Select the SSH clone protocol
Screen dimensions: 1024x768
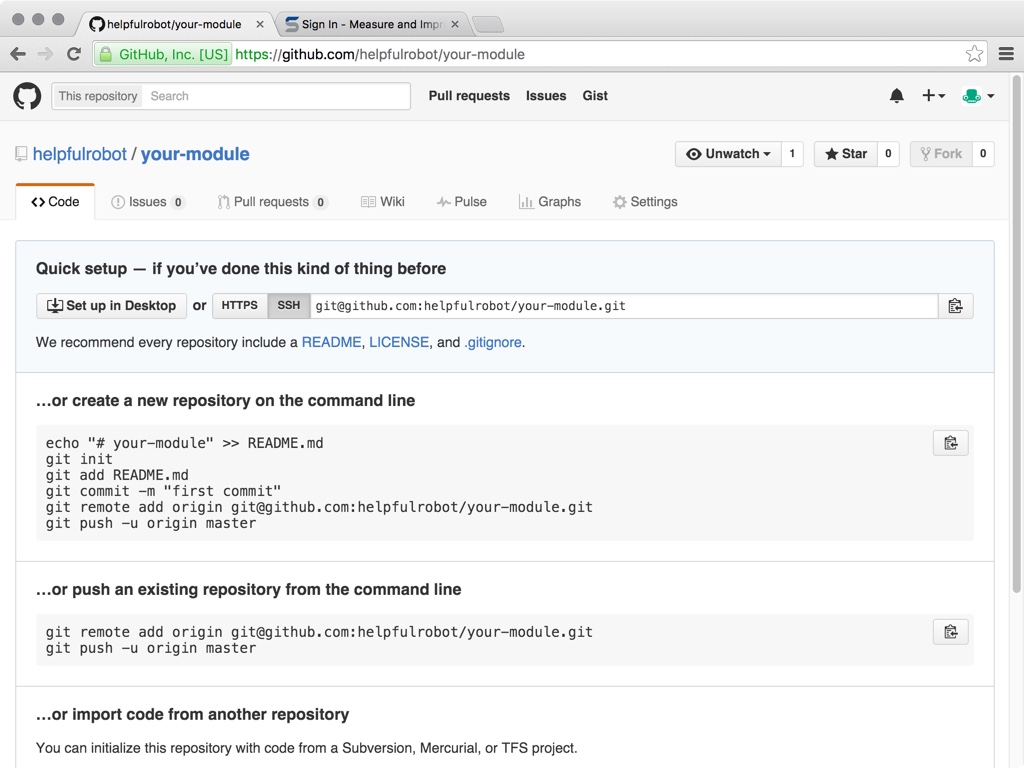point(289,306)
